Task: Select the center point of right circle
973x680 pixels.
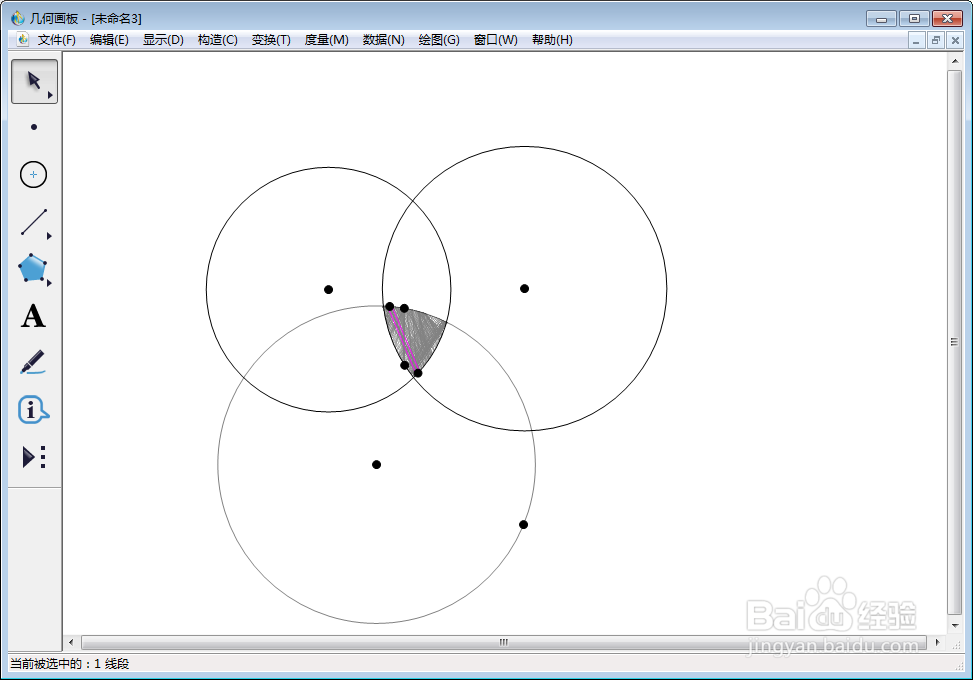Action: point(524,289)
